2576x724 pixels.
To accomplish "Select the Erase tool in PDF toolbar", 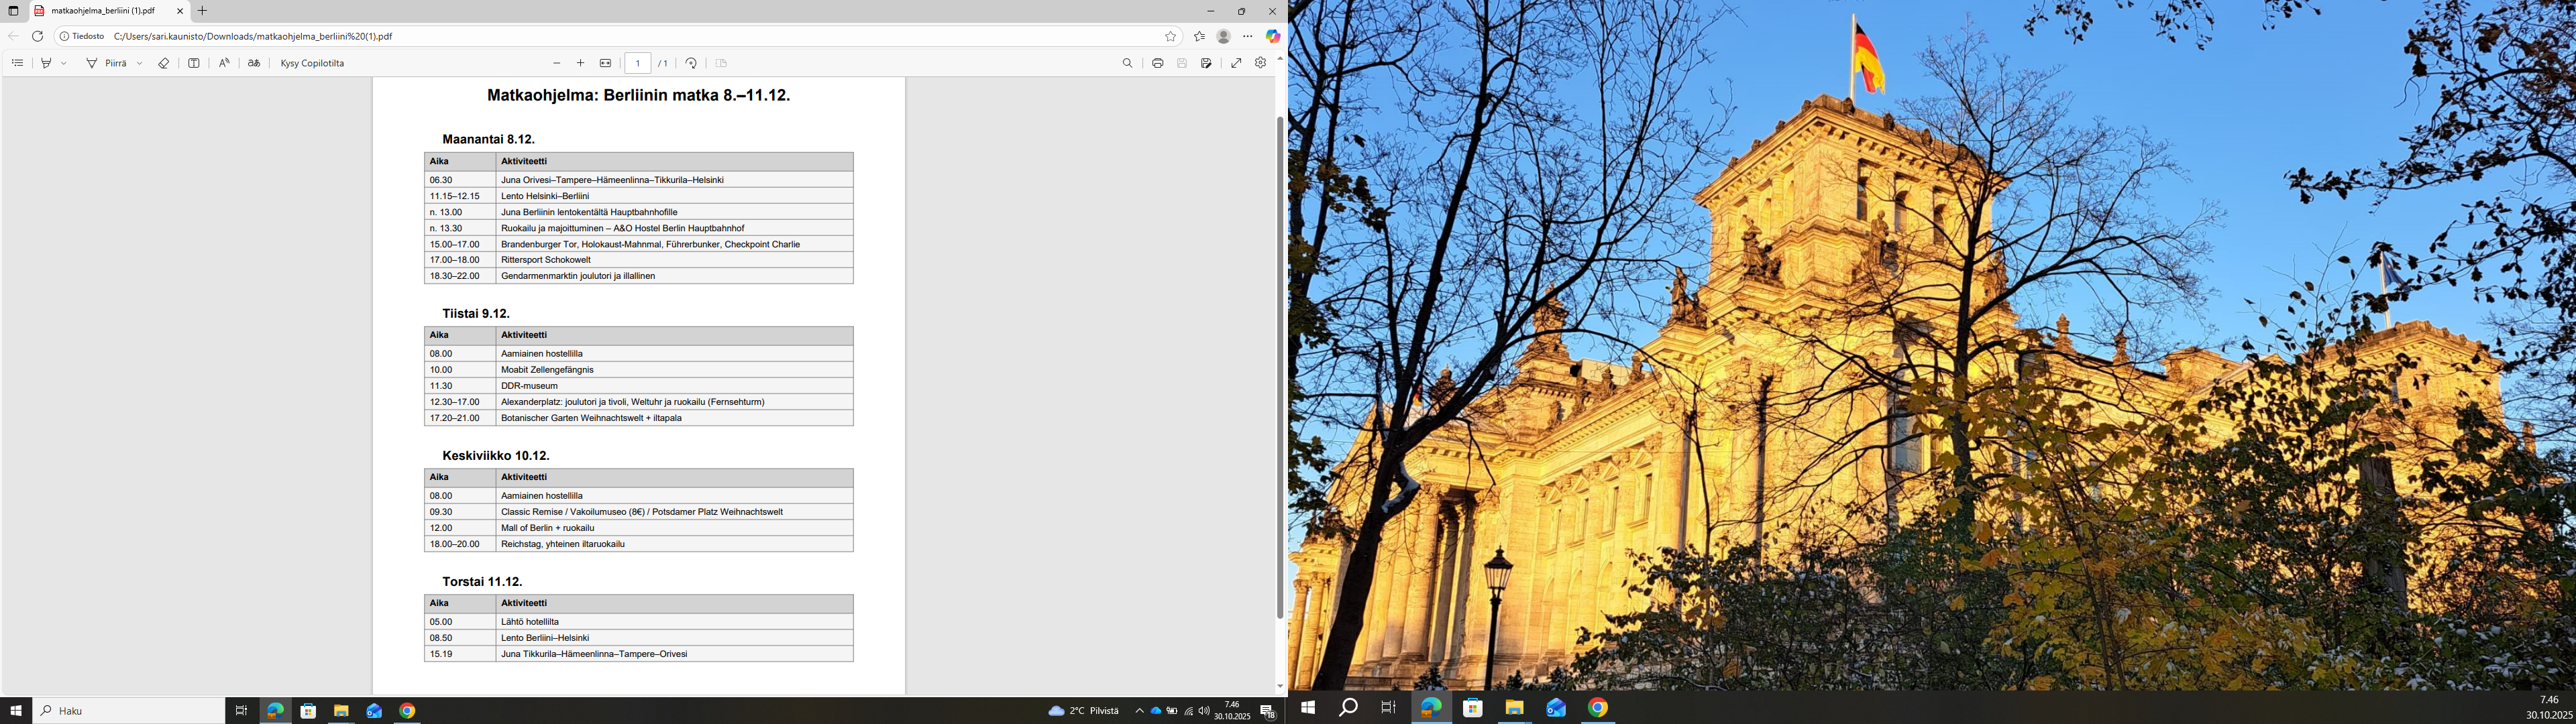I will click(164, 63).
